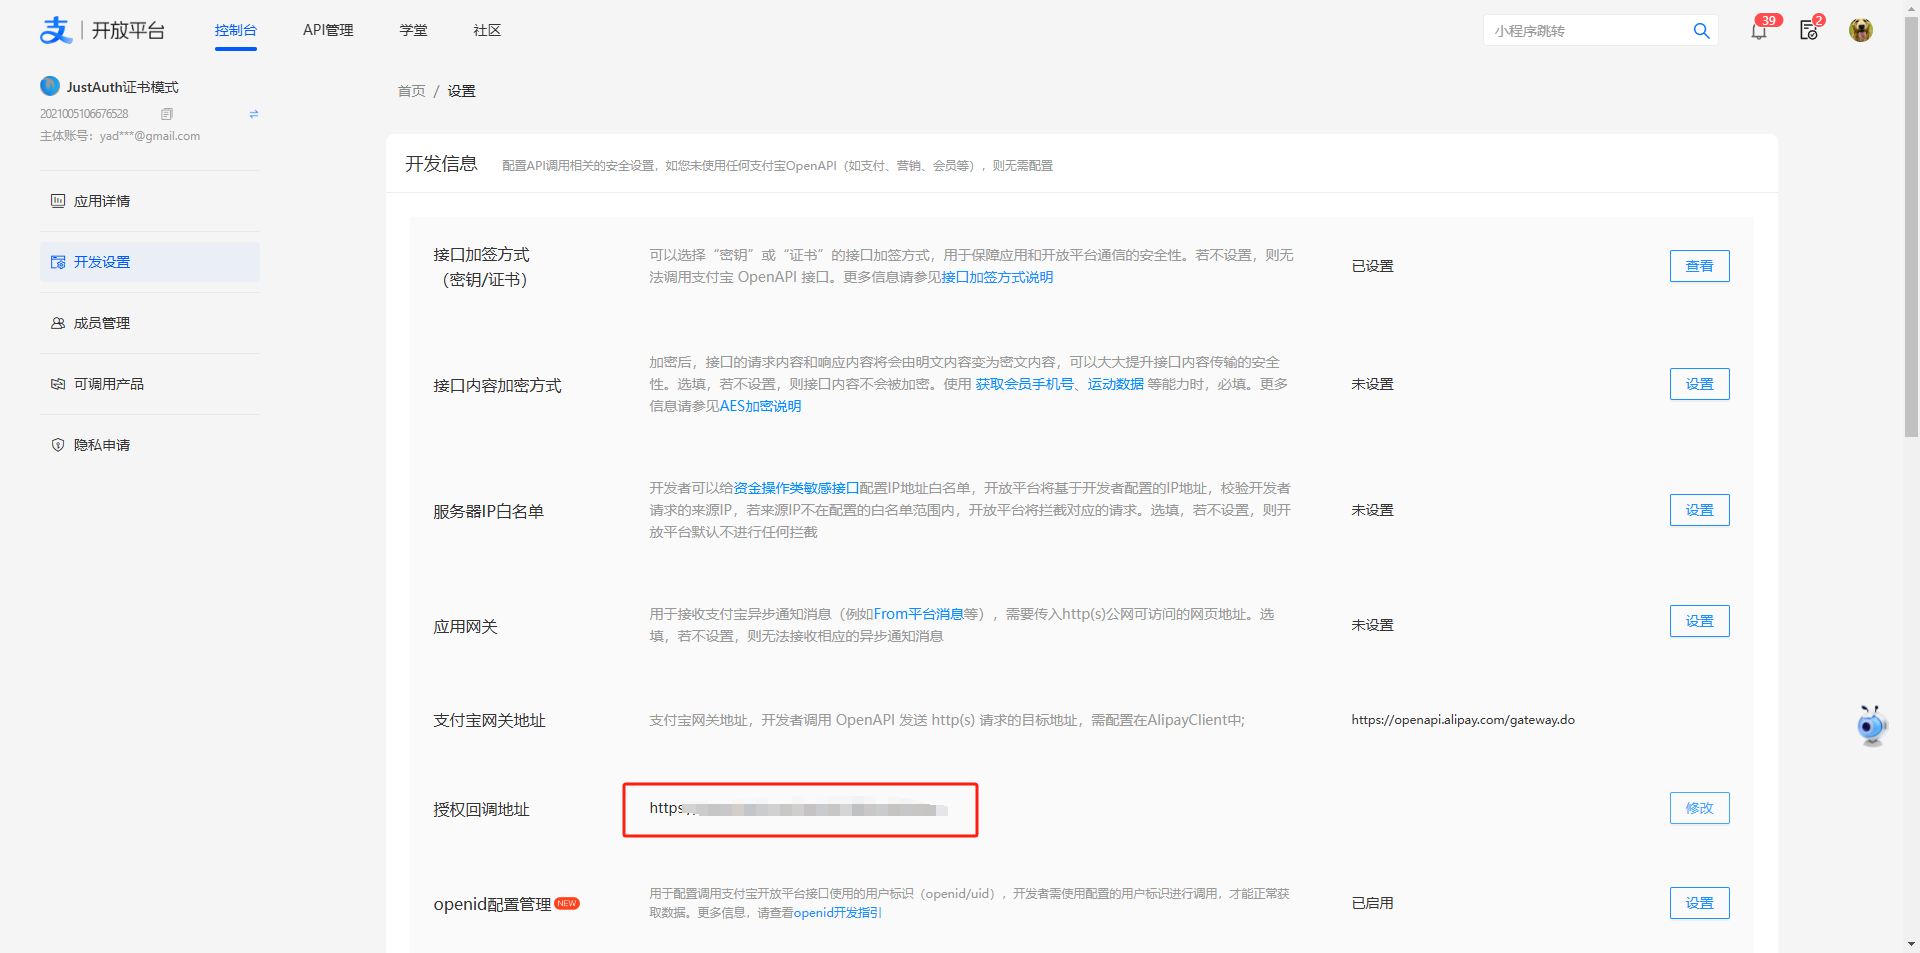Open the 学堂 menu
The width and height of the screenshot is (1920, 953).
(x=413, y=30)
